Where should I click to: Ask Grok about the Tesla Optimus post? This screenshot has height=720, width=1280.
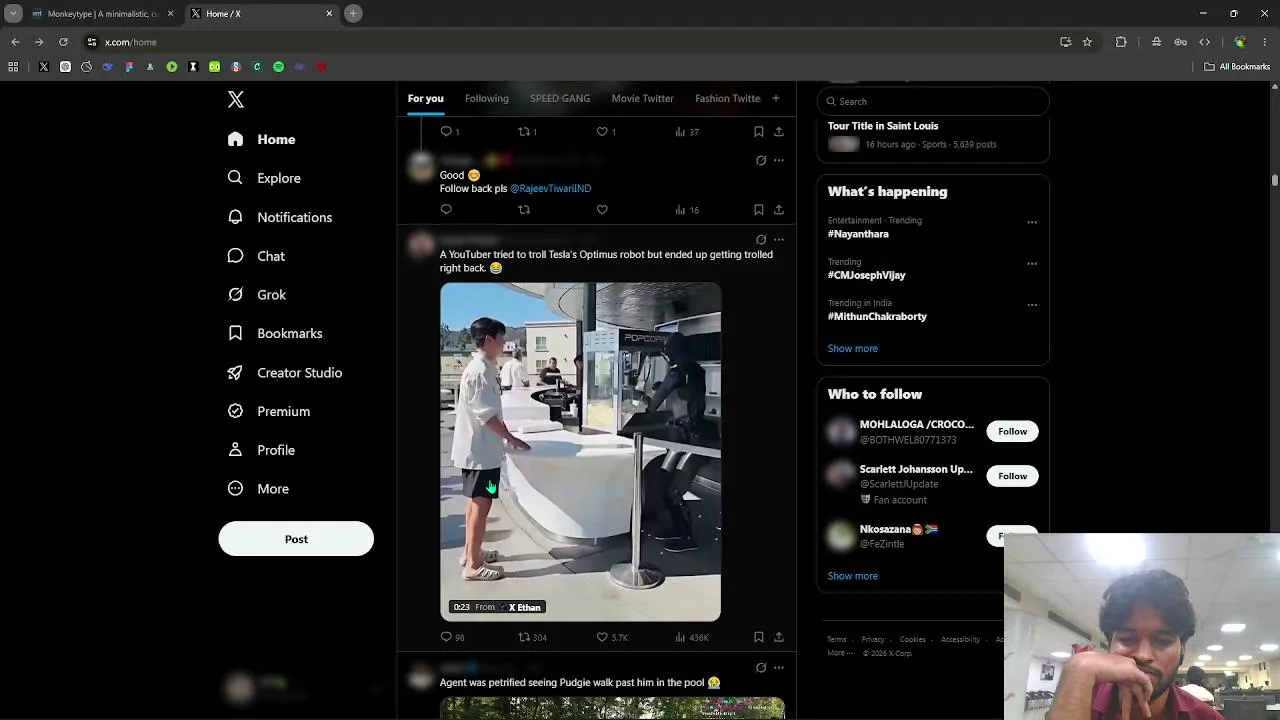click(x=761, y=240)
